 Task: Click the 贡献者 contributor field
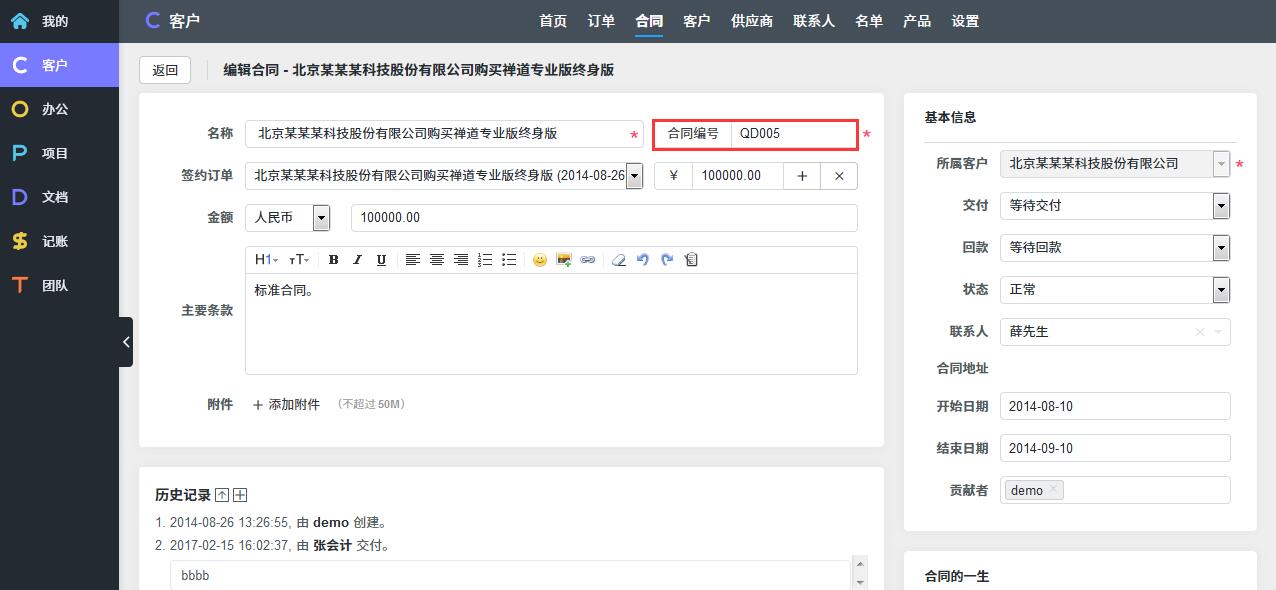pos(1115,490)
